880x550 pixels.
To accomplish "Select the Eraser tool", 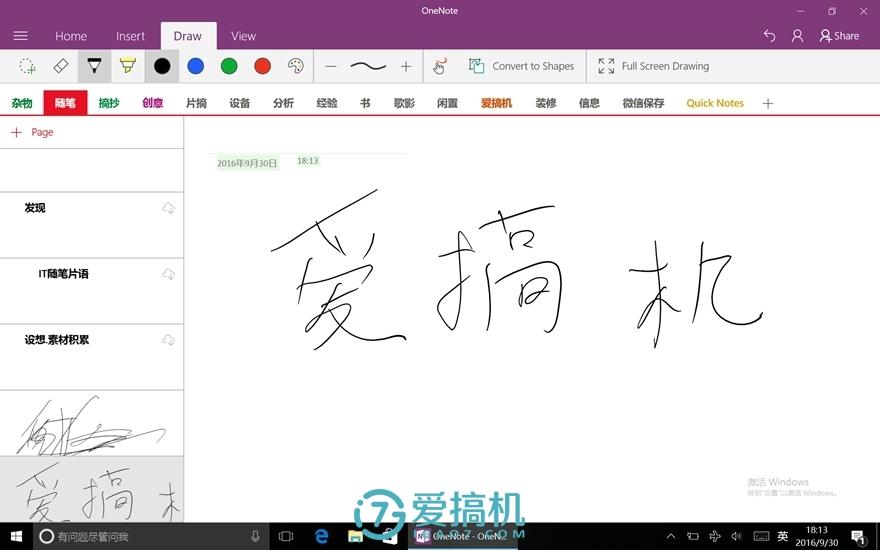I will 61,66.
